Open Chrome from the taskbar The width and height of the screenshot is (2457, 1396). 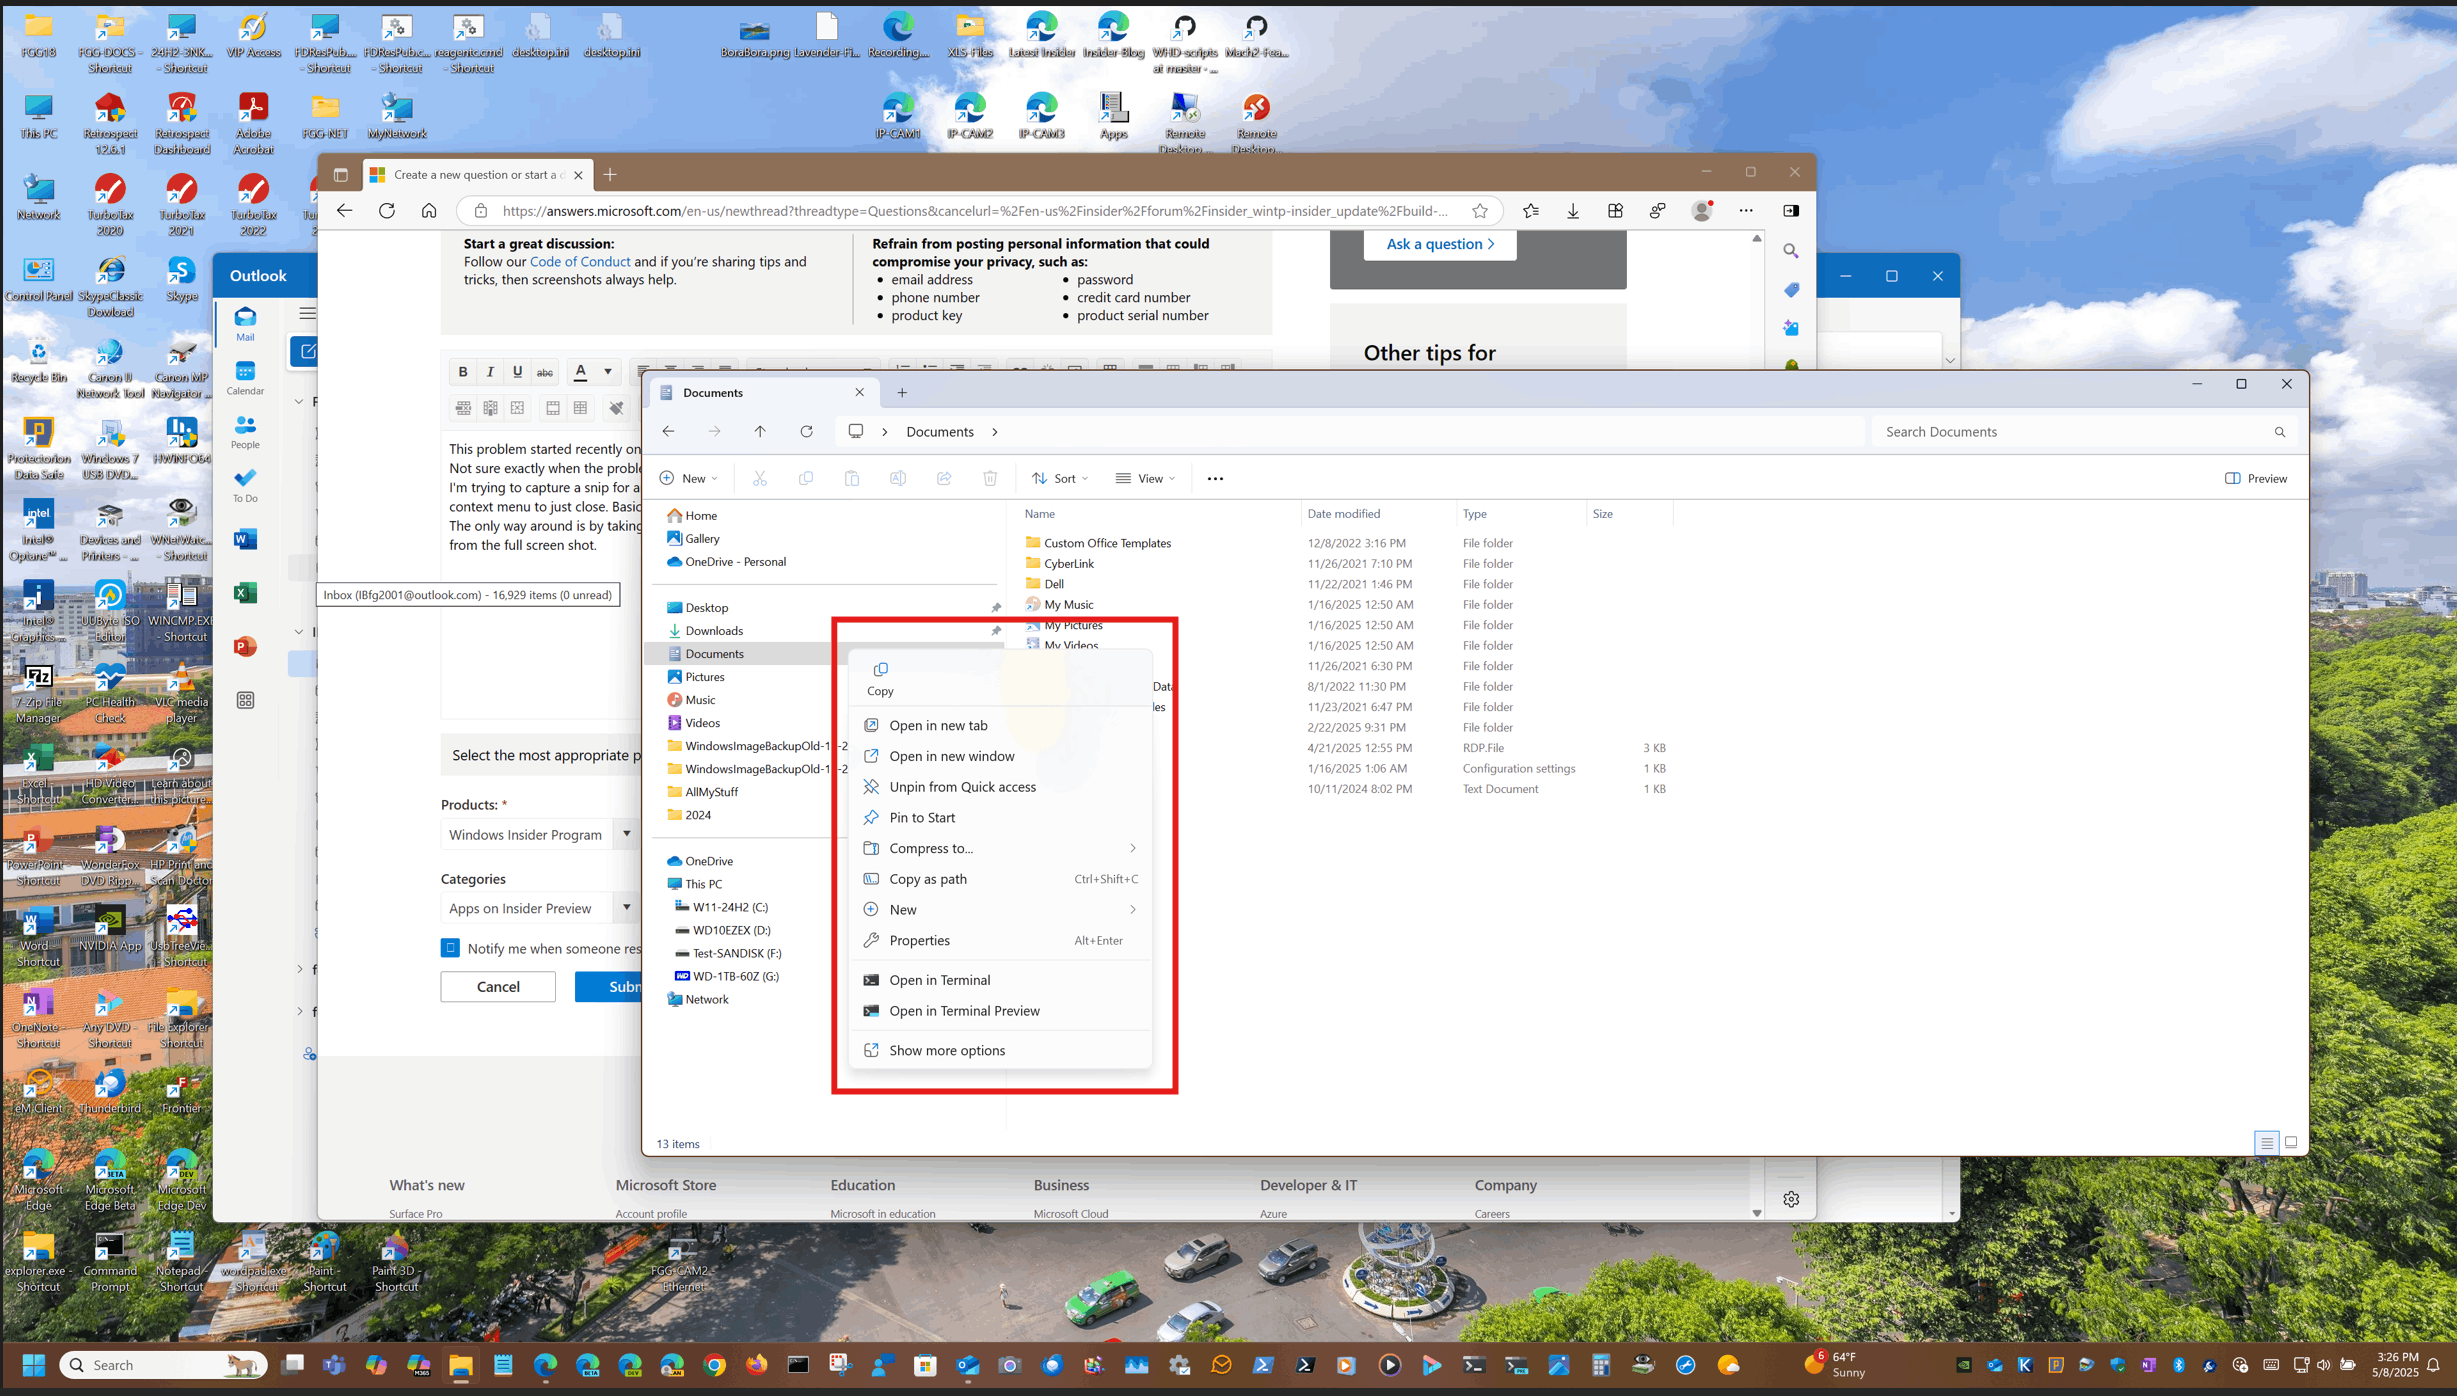coord(714,1365)
